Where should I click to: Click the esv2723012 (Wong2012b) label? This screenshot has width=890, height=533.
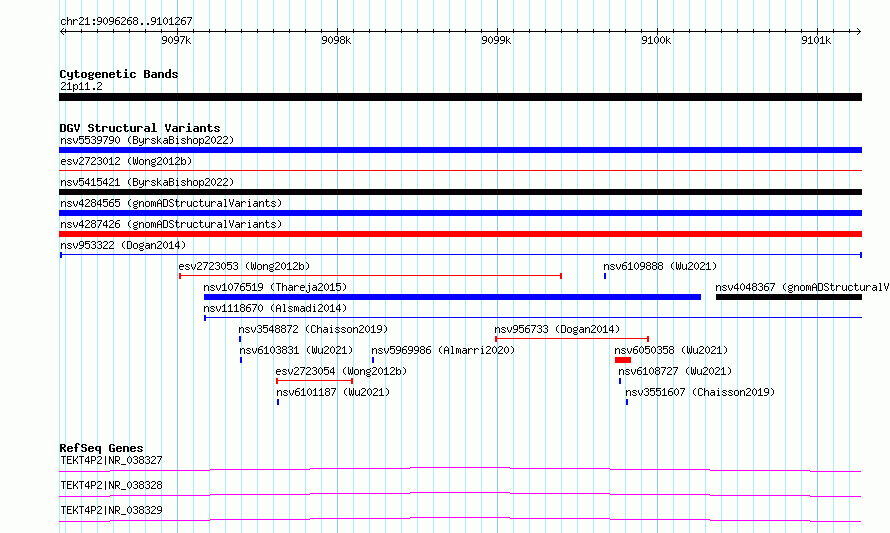(126, 161)
